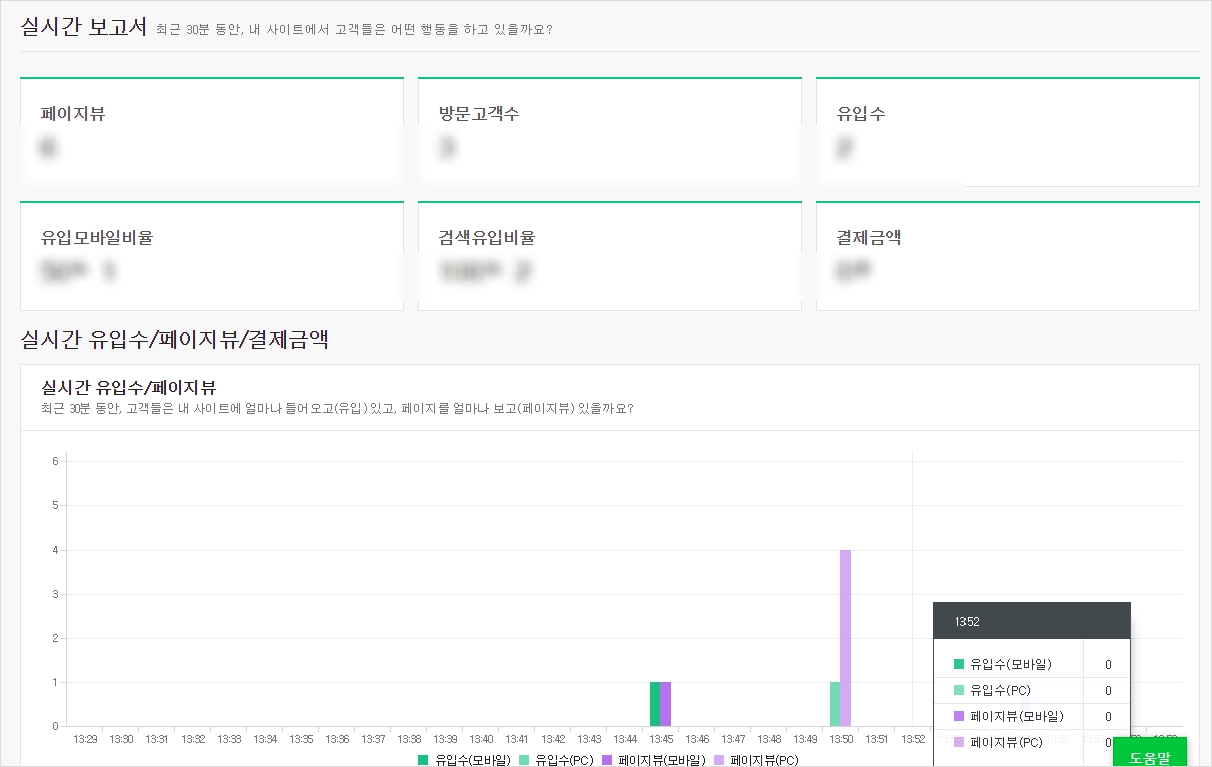
Task: Open the 검색유입비율 summary card
Action: [x=610, y=256]
